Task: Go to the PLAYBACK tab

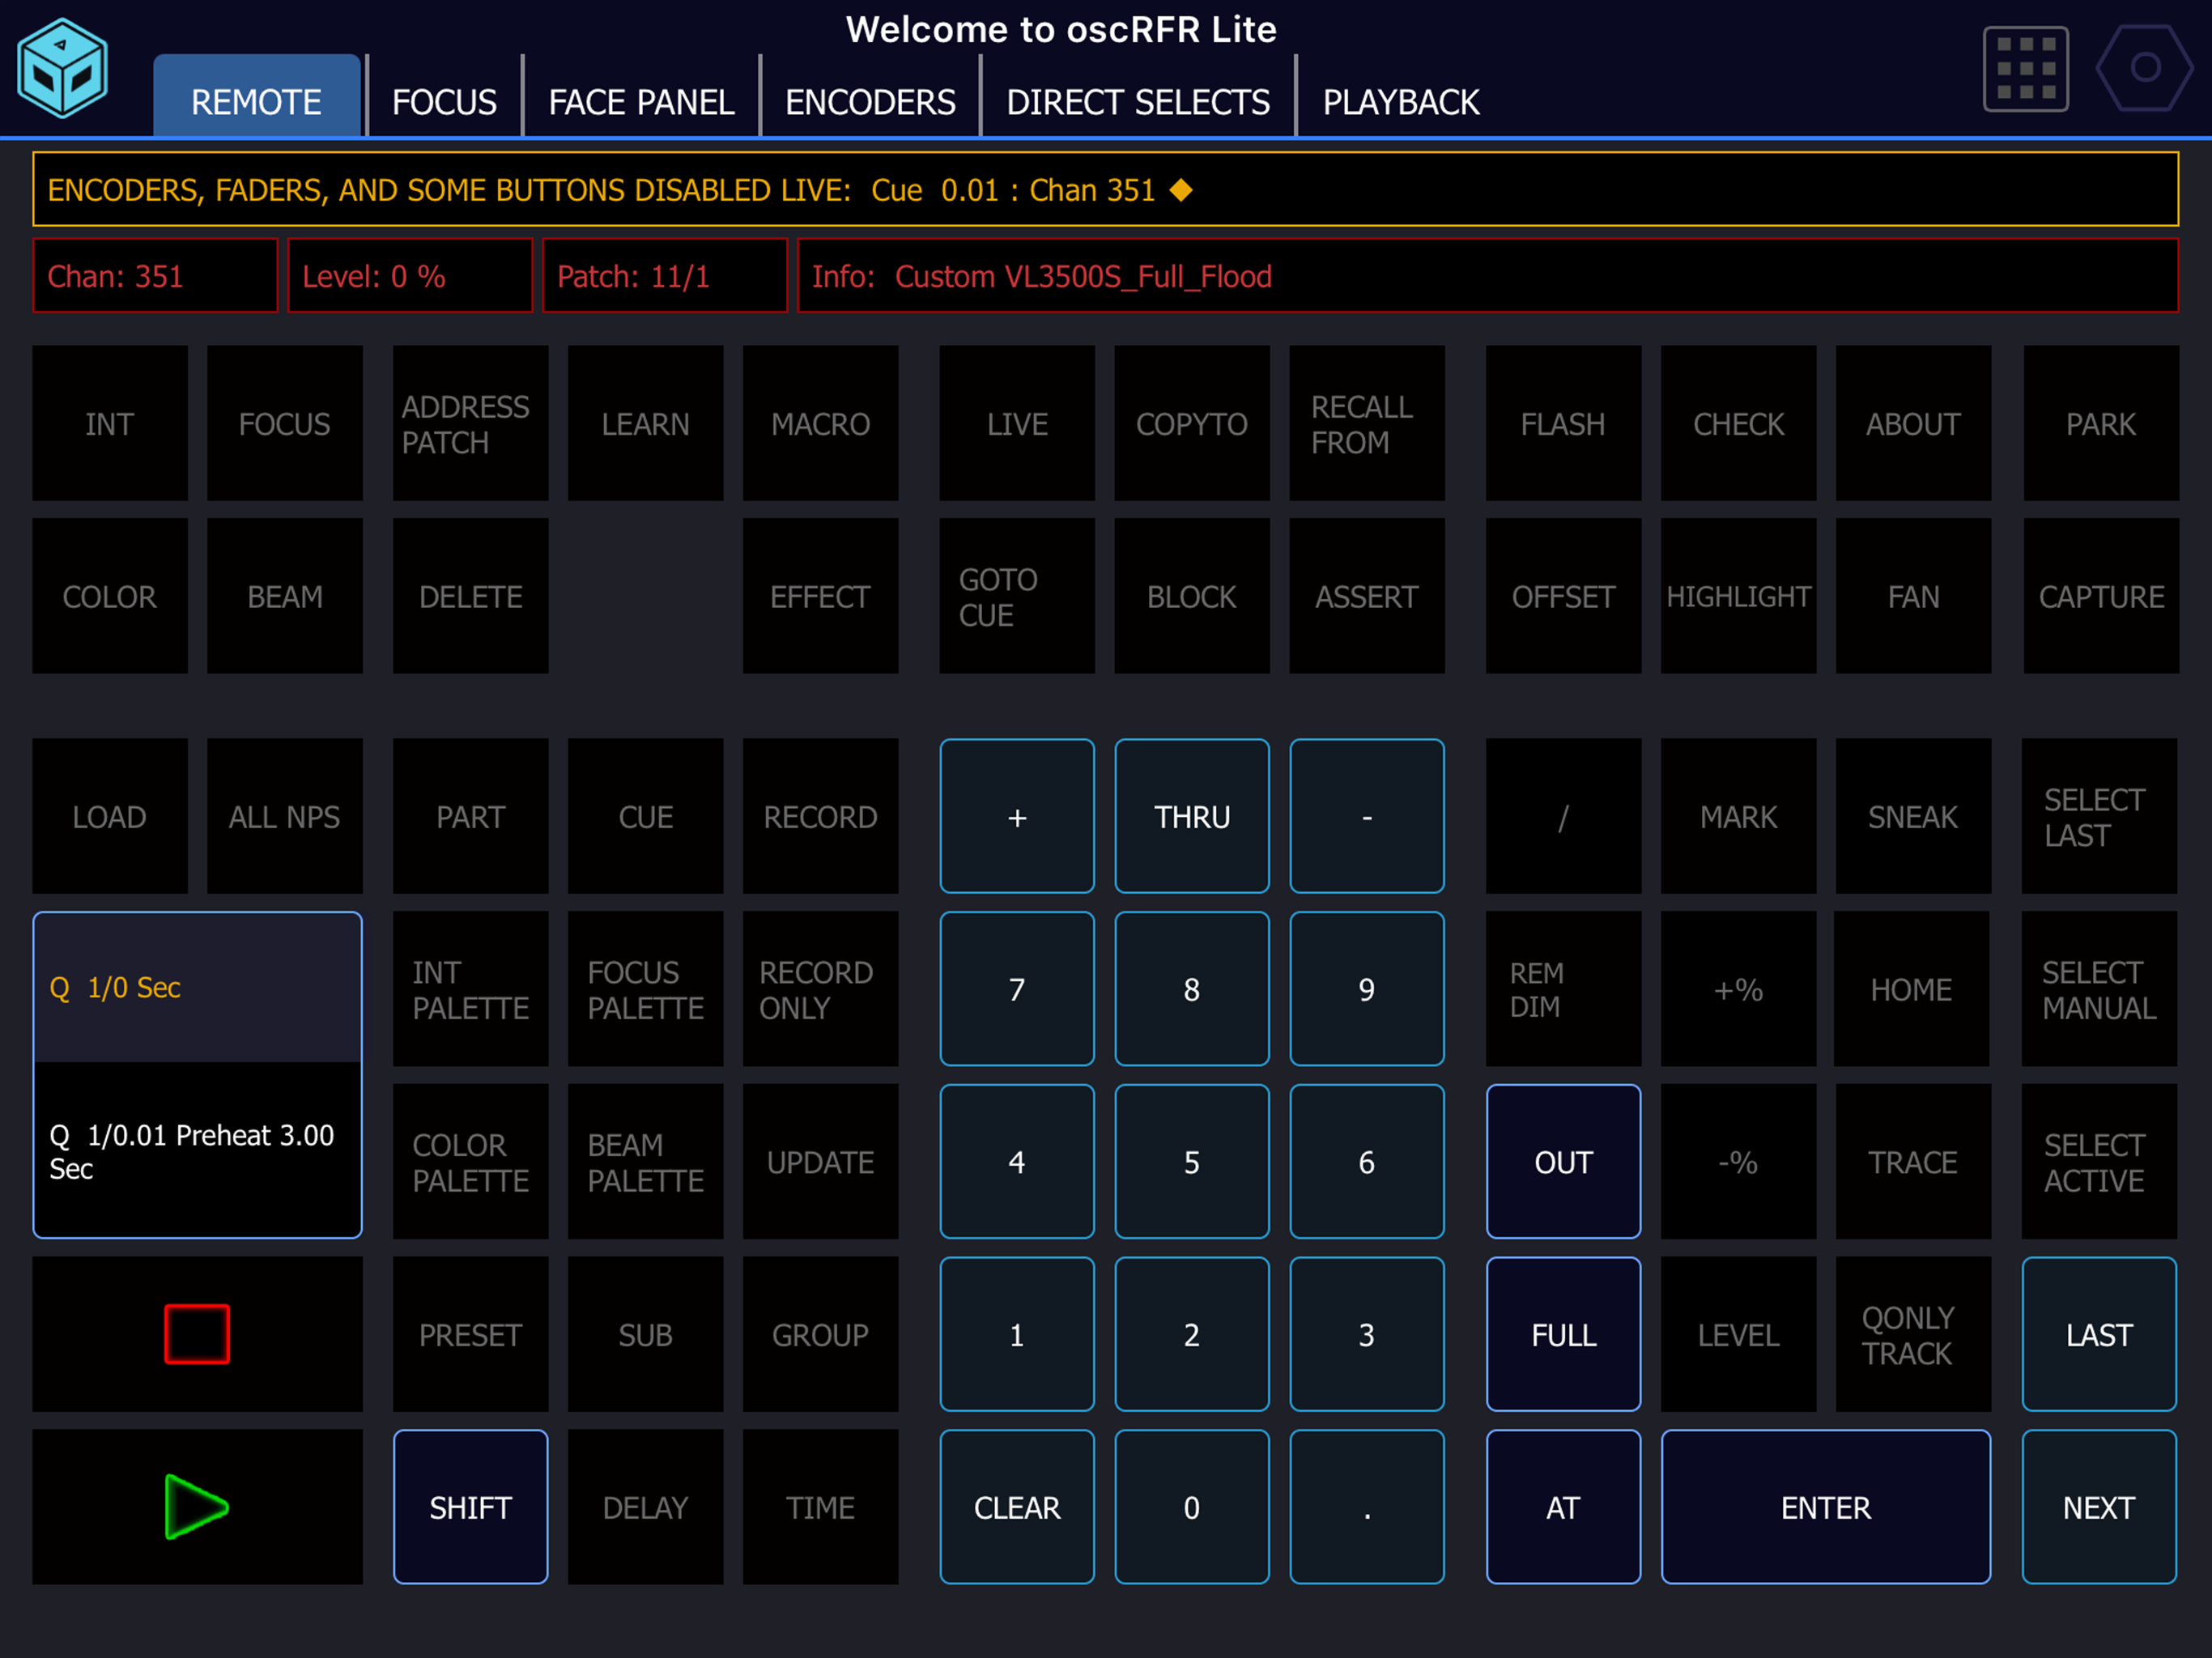Action: click(x=1400, y=102)
